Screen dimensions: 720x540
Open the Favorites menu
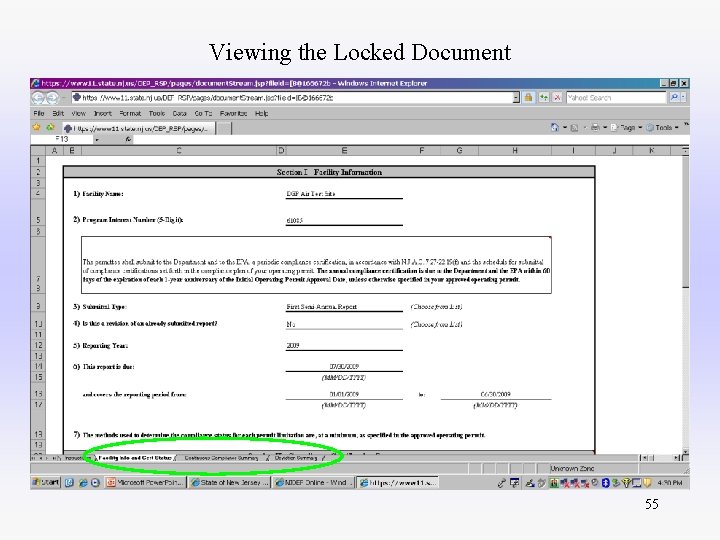[233, 113]
